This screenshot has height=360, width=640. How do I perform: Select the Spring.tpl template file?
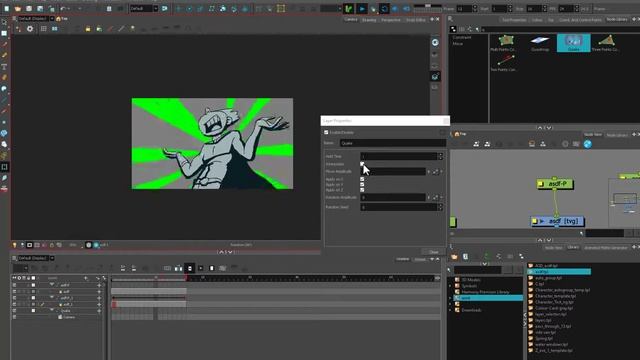pos(544,338)
